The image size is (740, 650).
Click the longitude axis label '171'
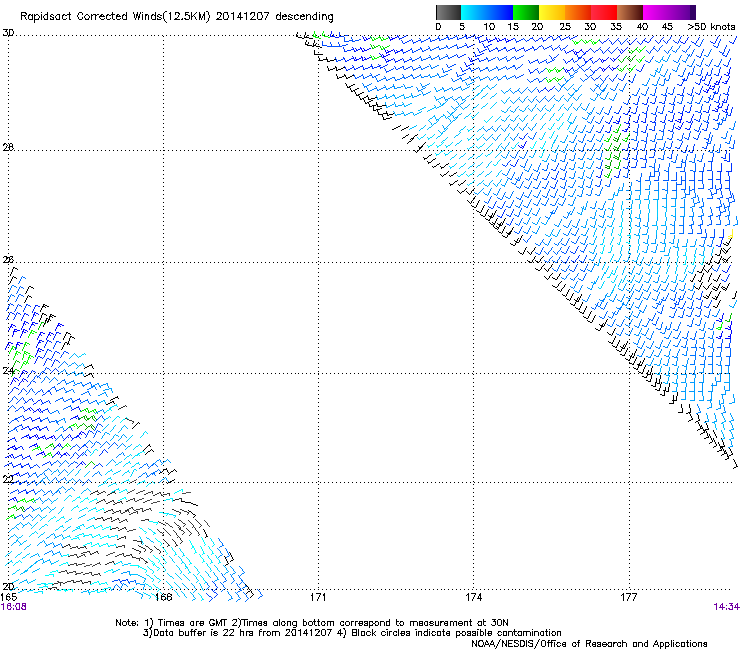(318, 597)
